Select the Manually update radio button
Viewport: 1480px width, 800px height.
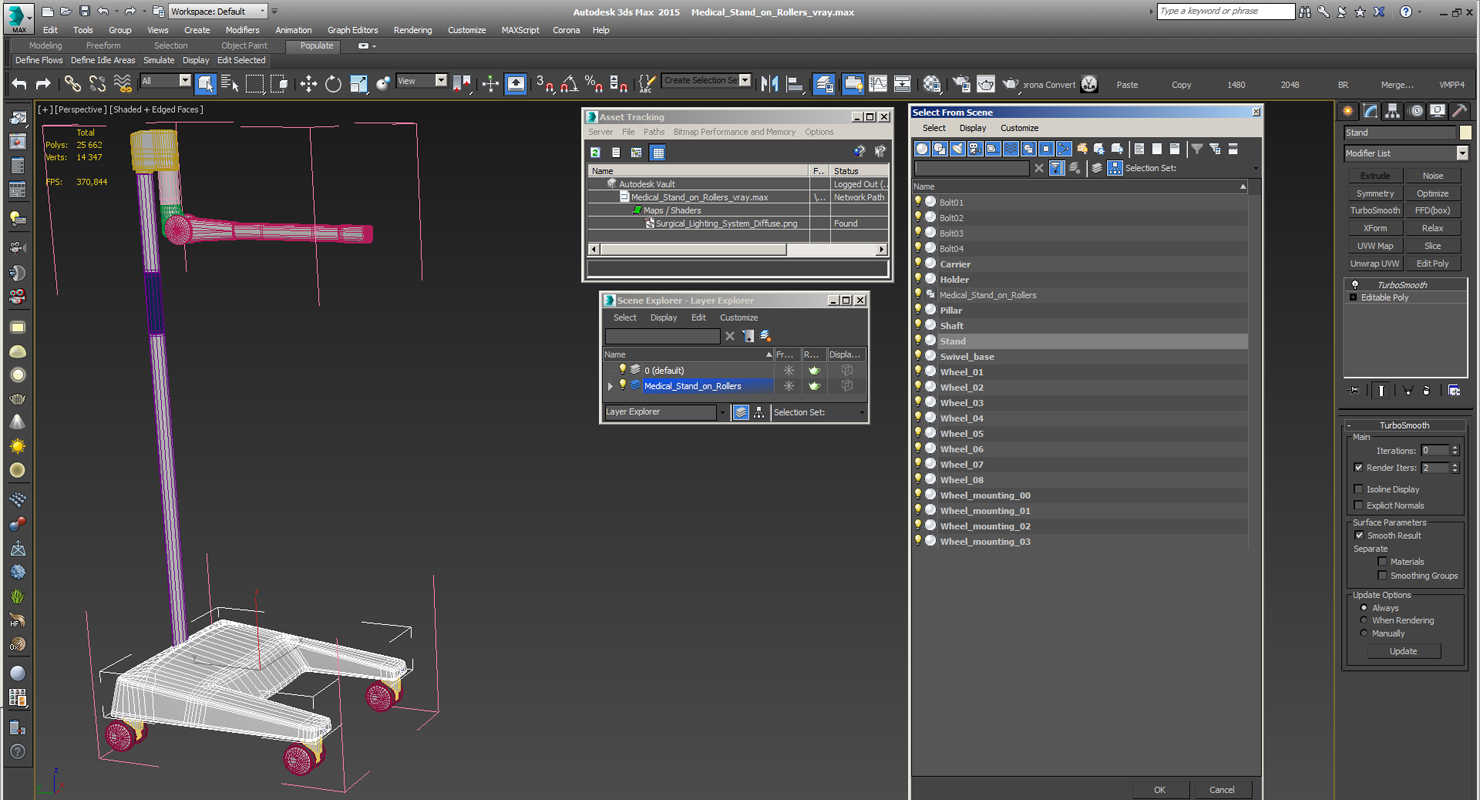coord(1363,633)
